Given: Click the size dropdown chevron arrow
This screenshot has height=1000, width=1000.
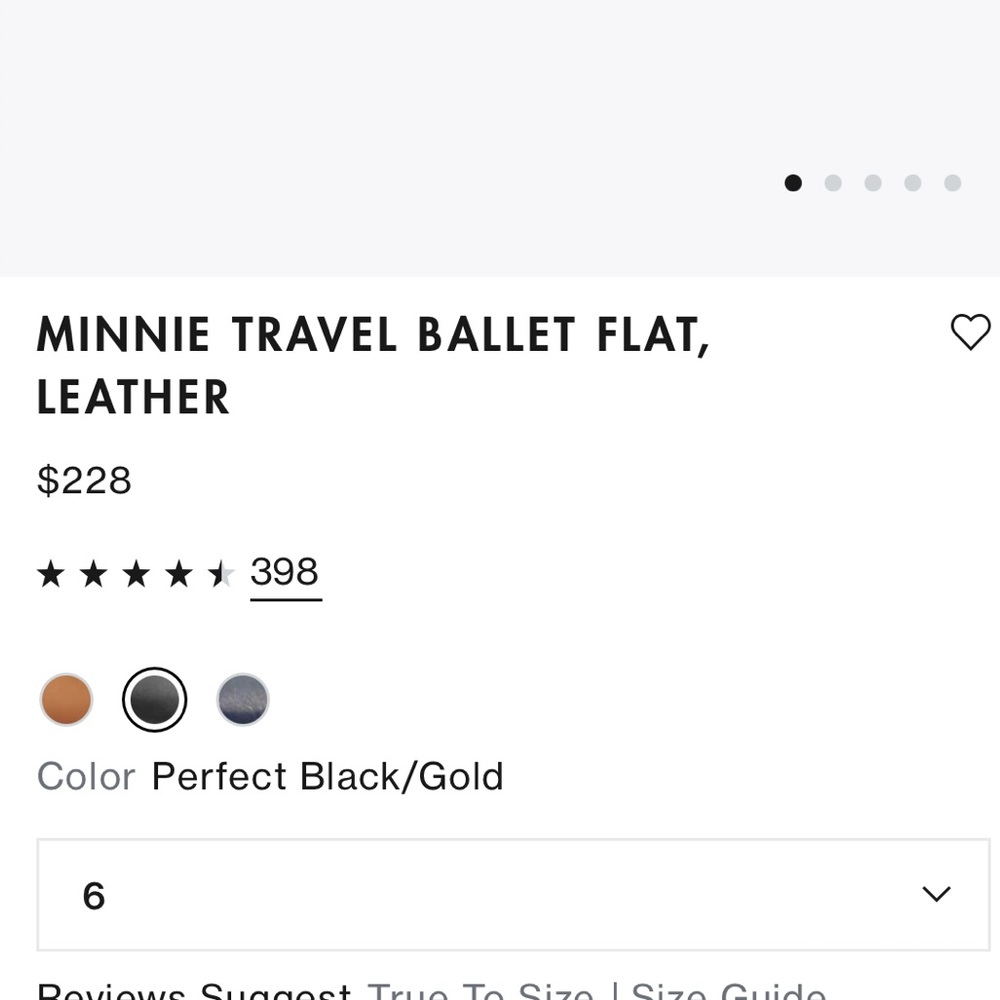Looking at the screenshot, I should [x=936, y=894].
